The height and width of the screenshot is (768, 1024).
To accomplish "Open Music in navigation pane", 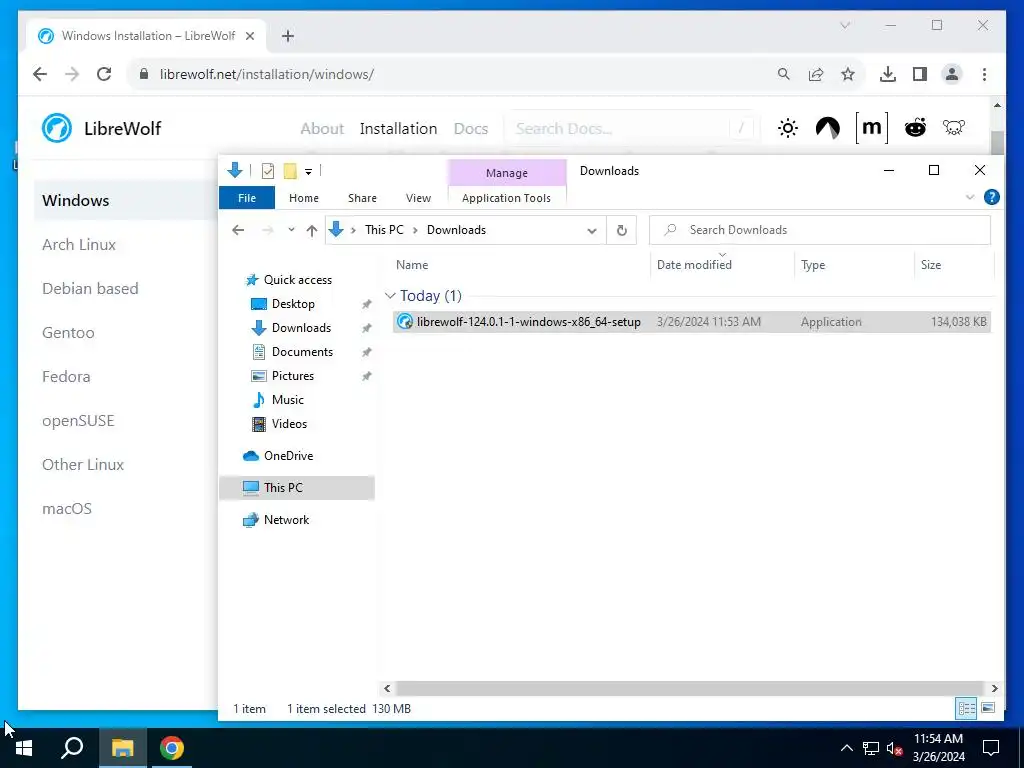I will (287, 400).
